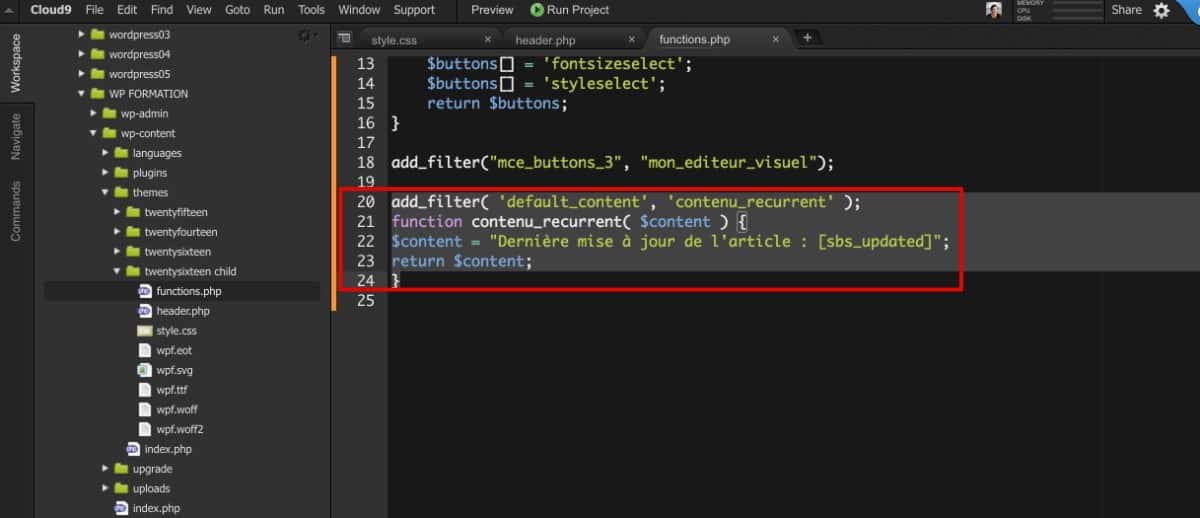This screenshot has height=518, width=1200.
Task: Expand the wordpress05 folder
Action: pyautogui.click(x=82, y=74)
